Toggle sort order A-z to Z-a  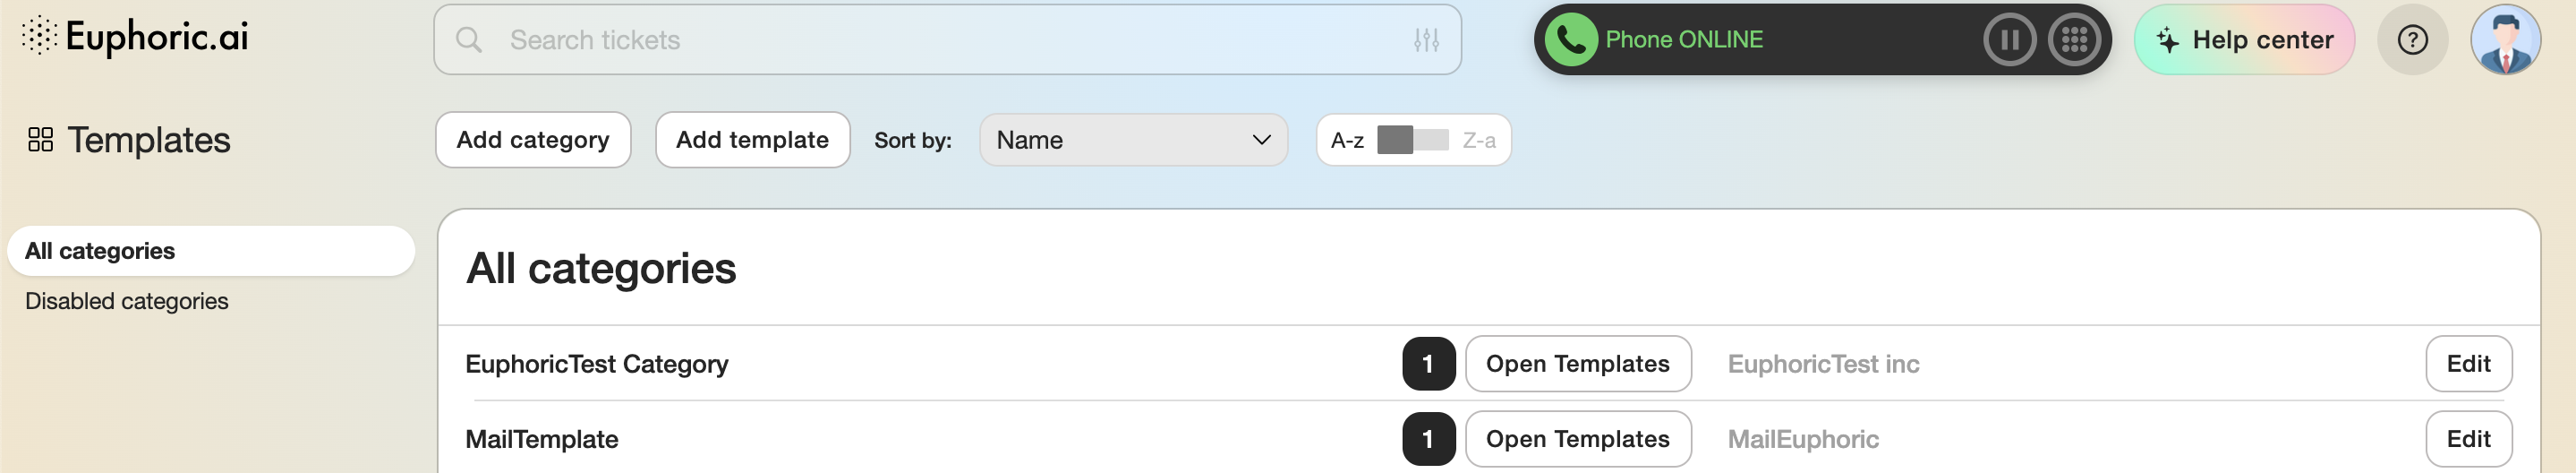[1412, 140]
